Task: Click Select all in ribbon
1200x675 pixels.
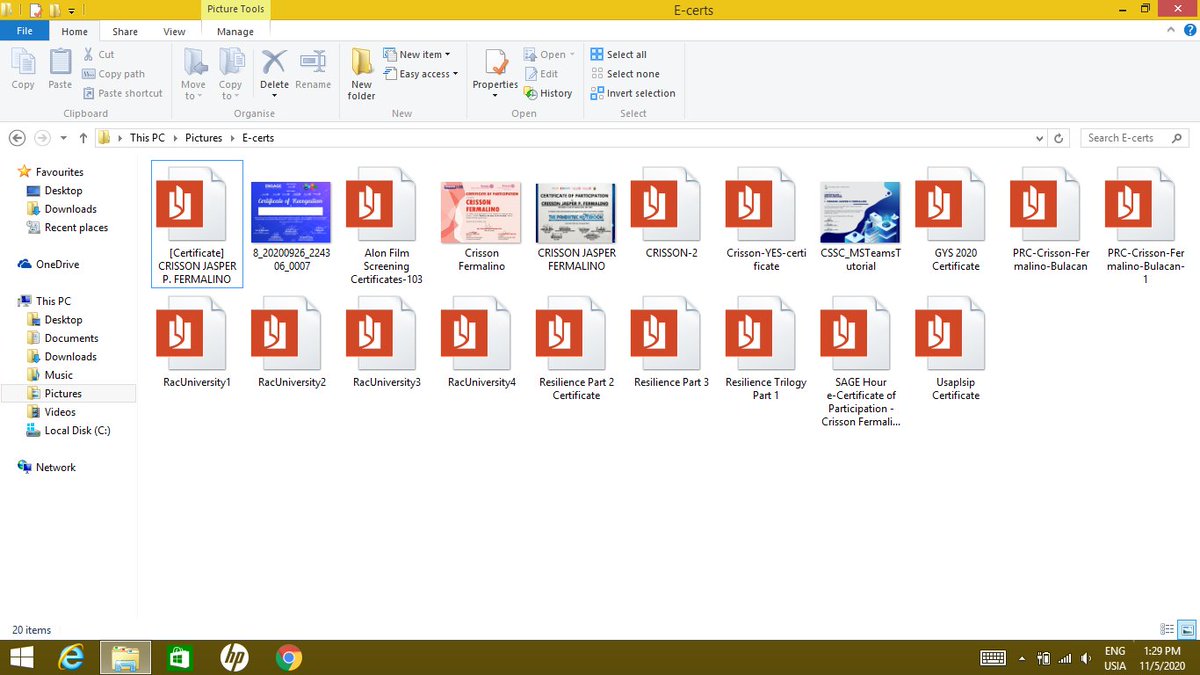Action: [619, 55]
